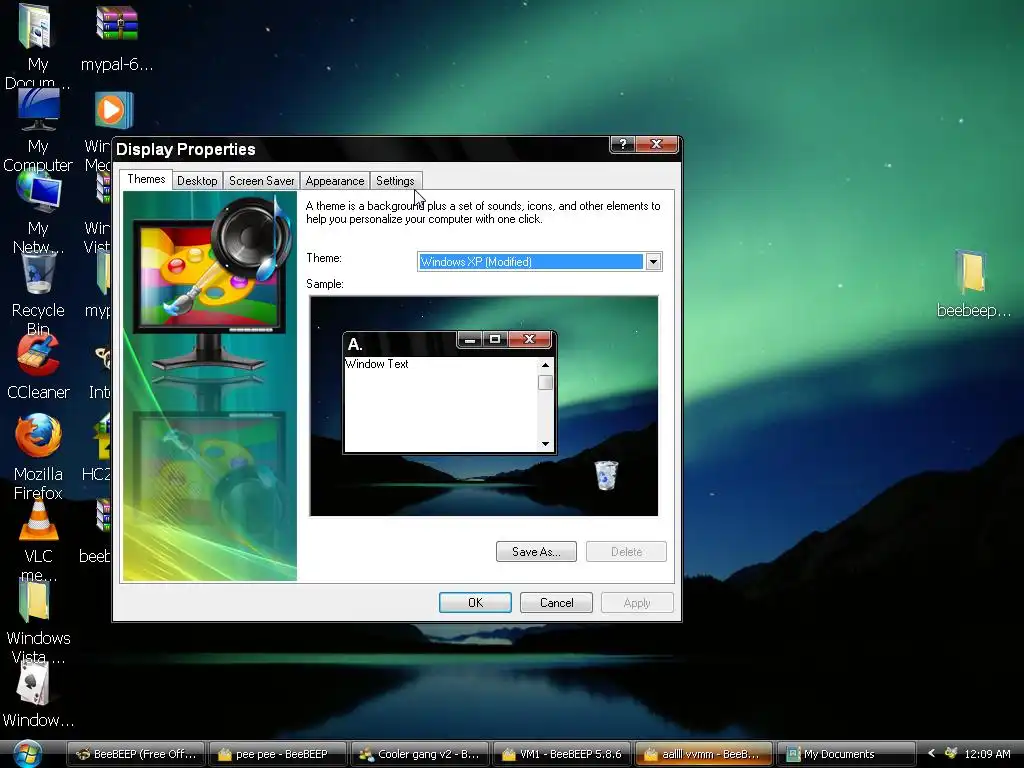Click Cancel in Display Properties
The width and height of the screenshot is (1024, 768).
(556, 603)
